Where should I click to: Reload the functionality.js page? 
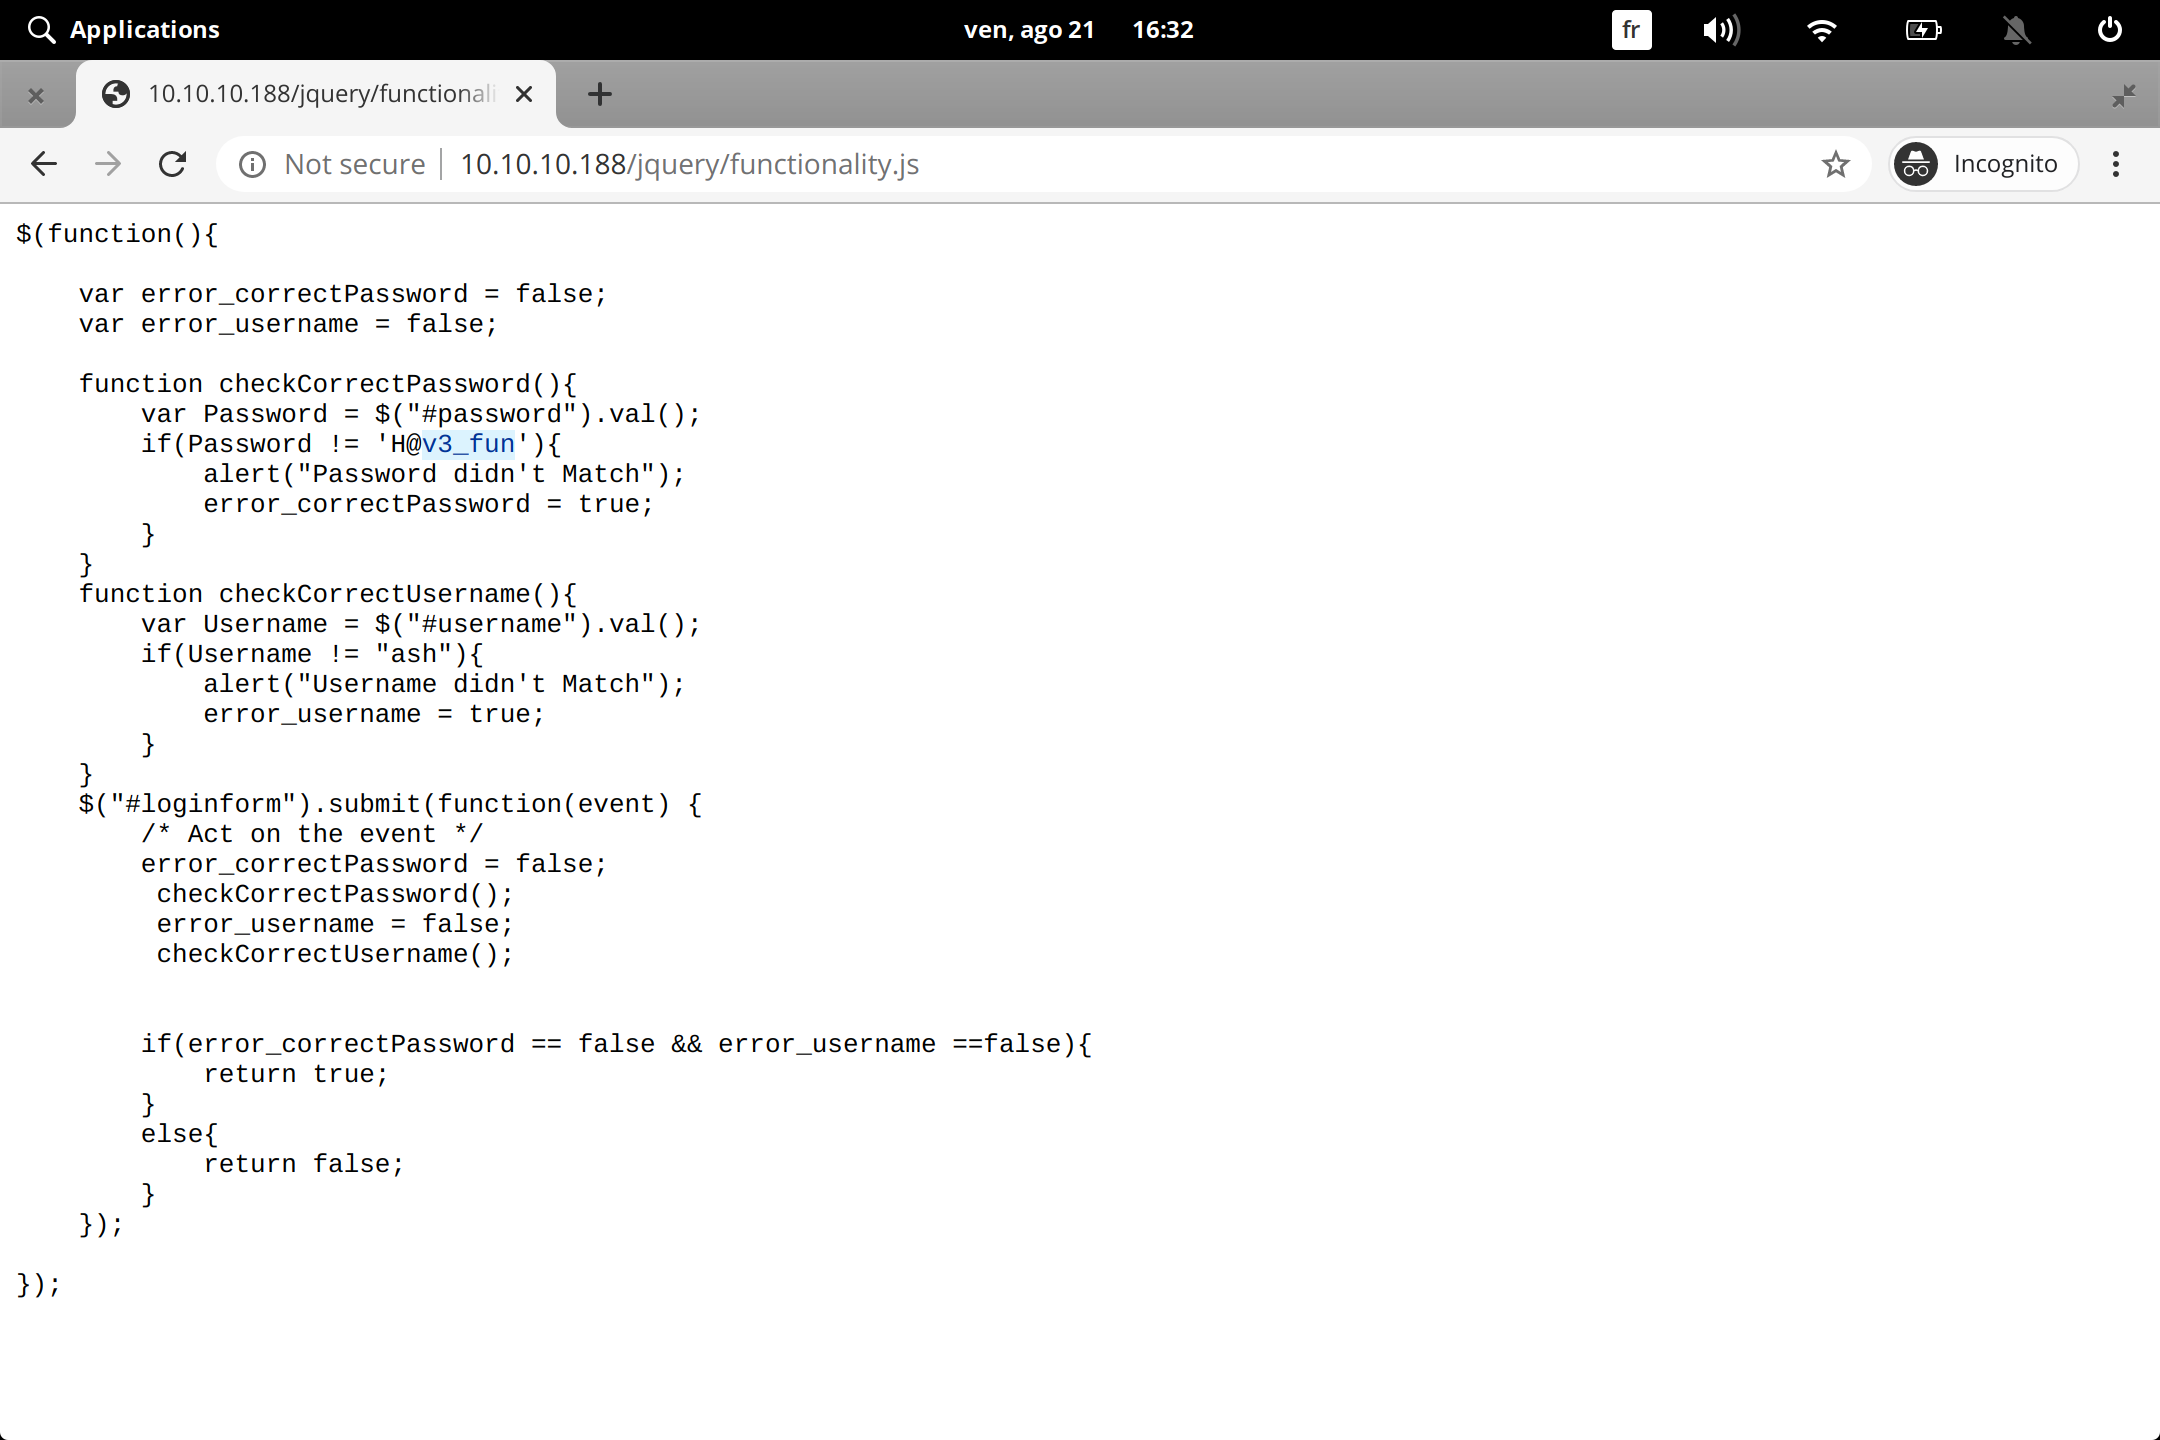coord(173,164)
